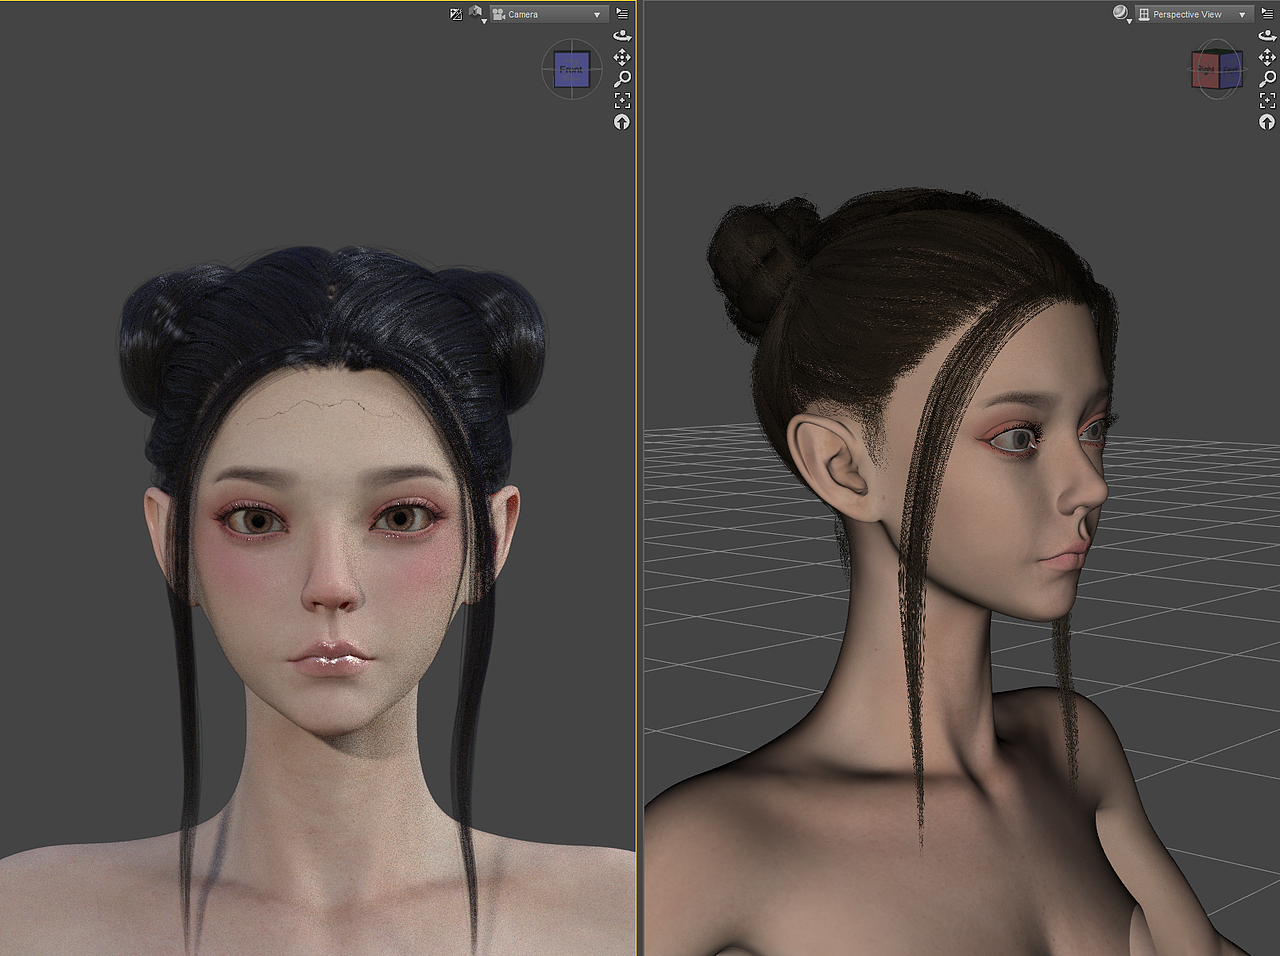Click zoom magnifier in Camera viewport

point(622,79)
